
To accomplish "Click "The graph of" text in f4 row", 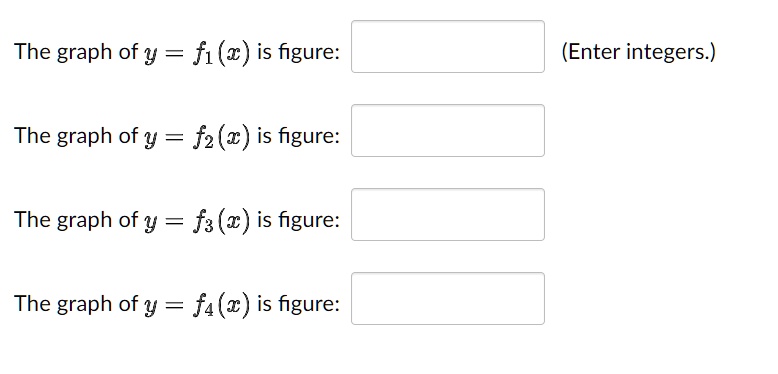I will (76, 304).
